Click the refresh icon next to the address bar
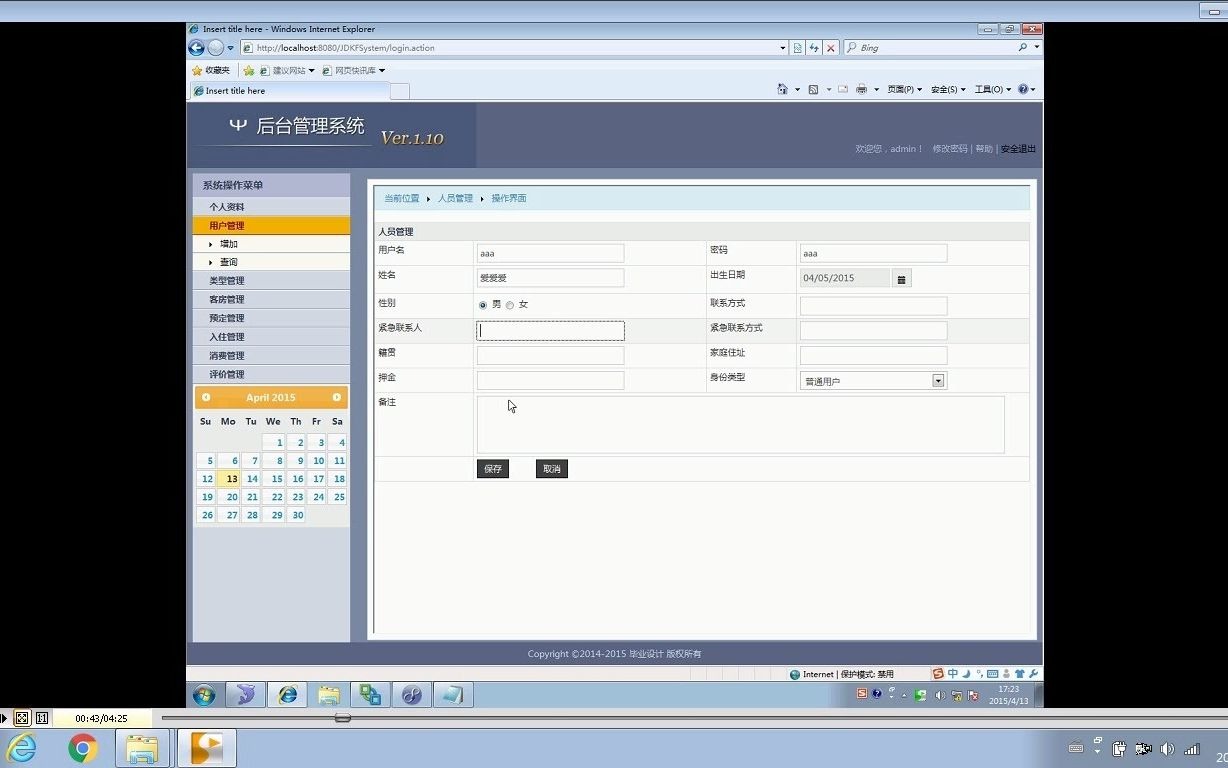1228x768 pixels. pos(813,47)
